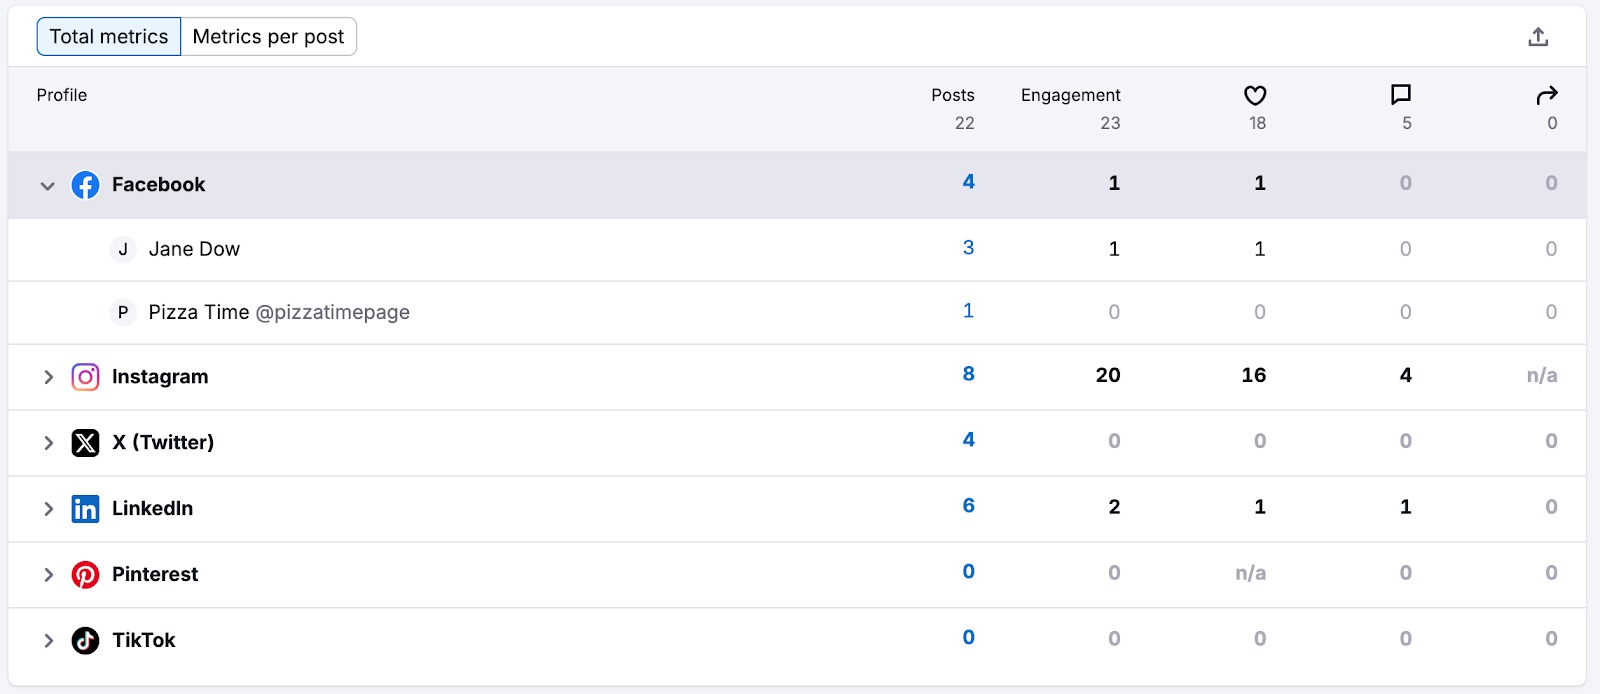Viewport: 1600px width, 694px height.
Task: Expand the TikTok row
Action: 48,641
